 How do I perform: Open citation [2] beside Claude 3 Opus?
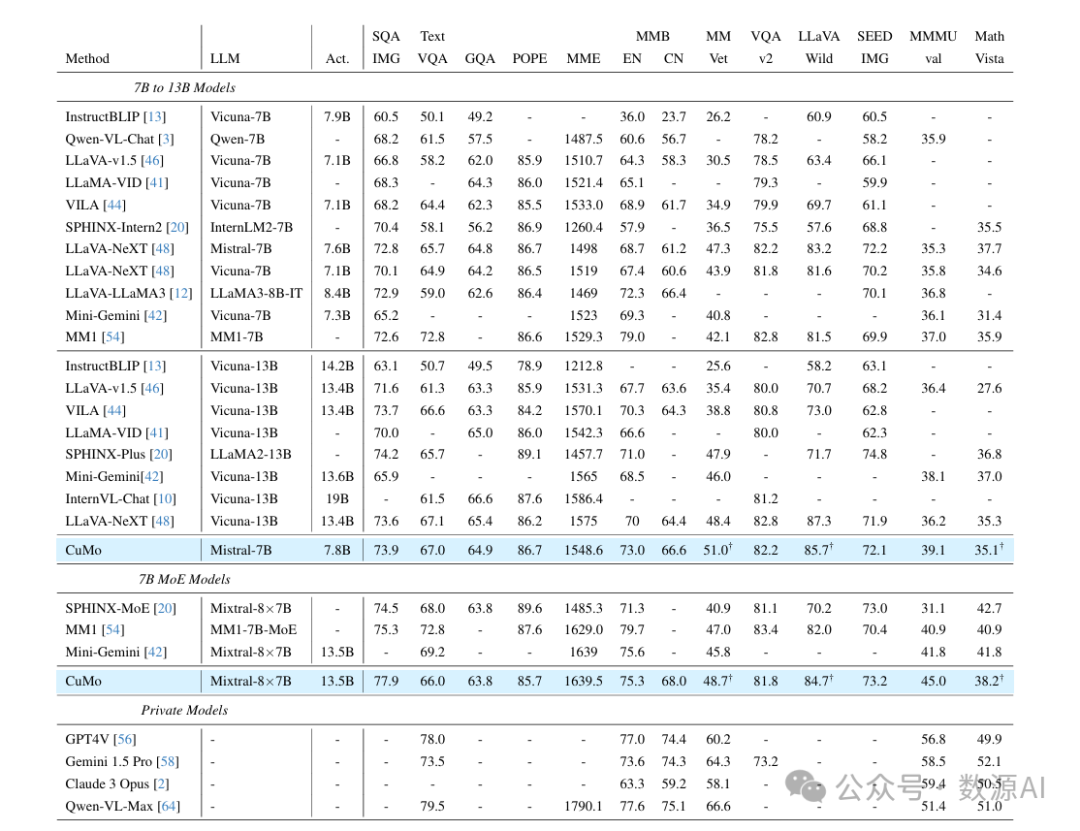[x=161, y=784]
